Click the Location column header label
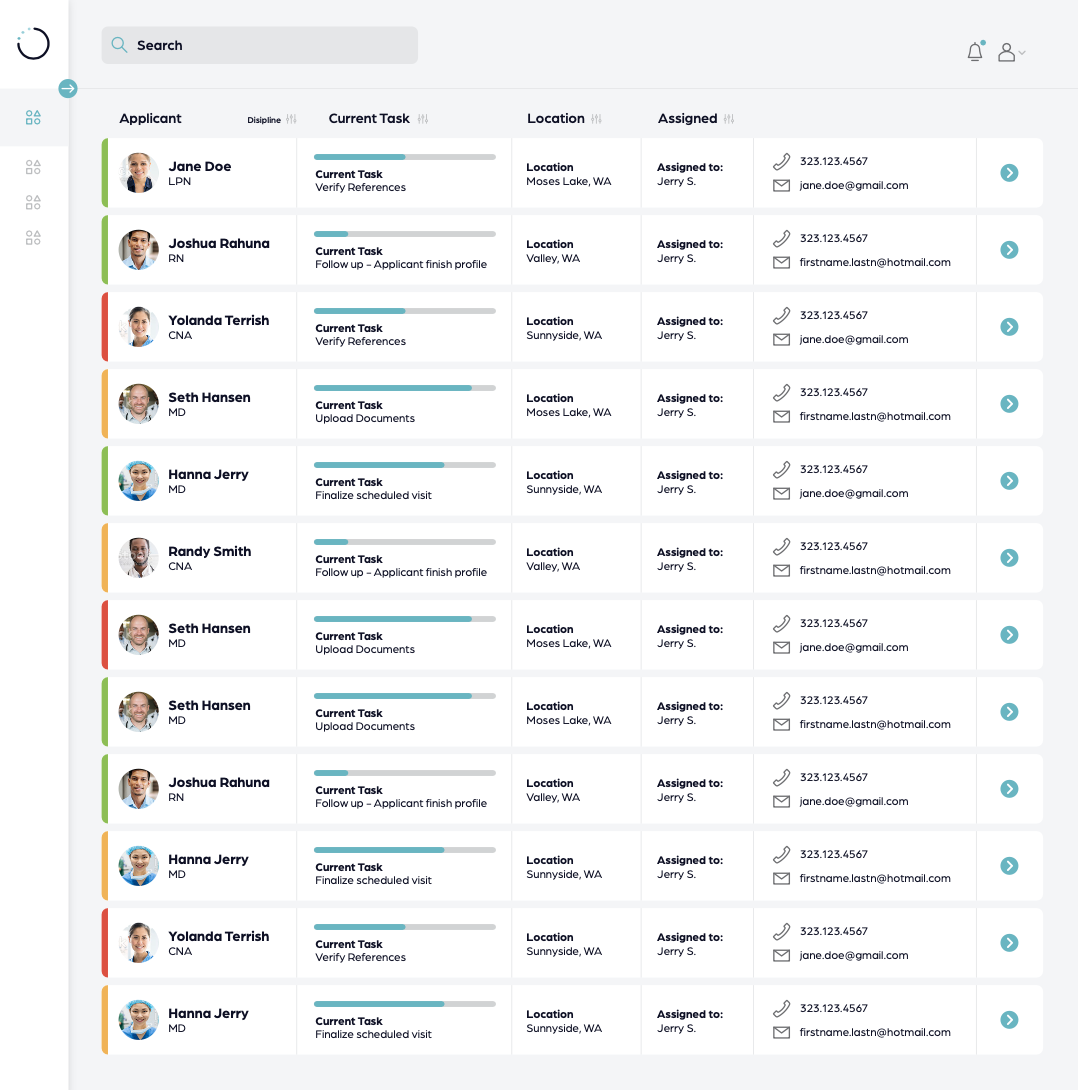The height and width of the screenshot is (1090, 1078). (555, 118)
